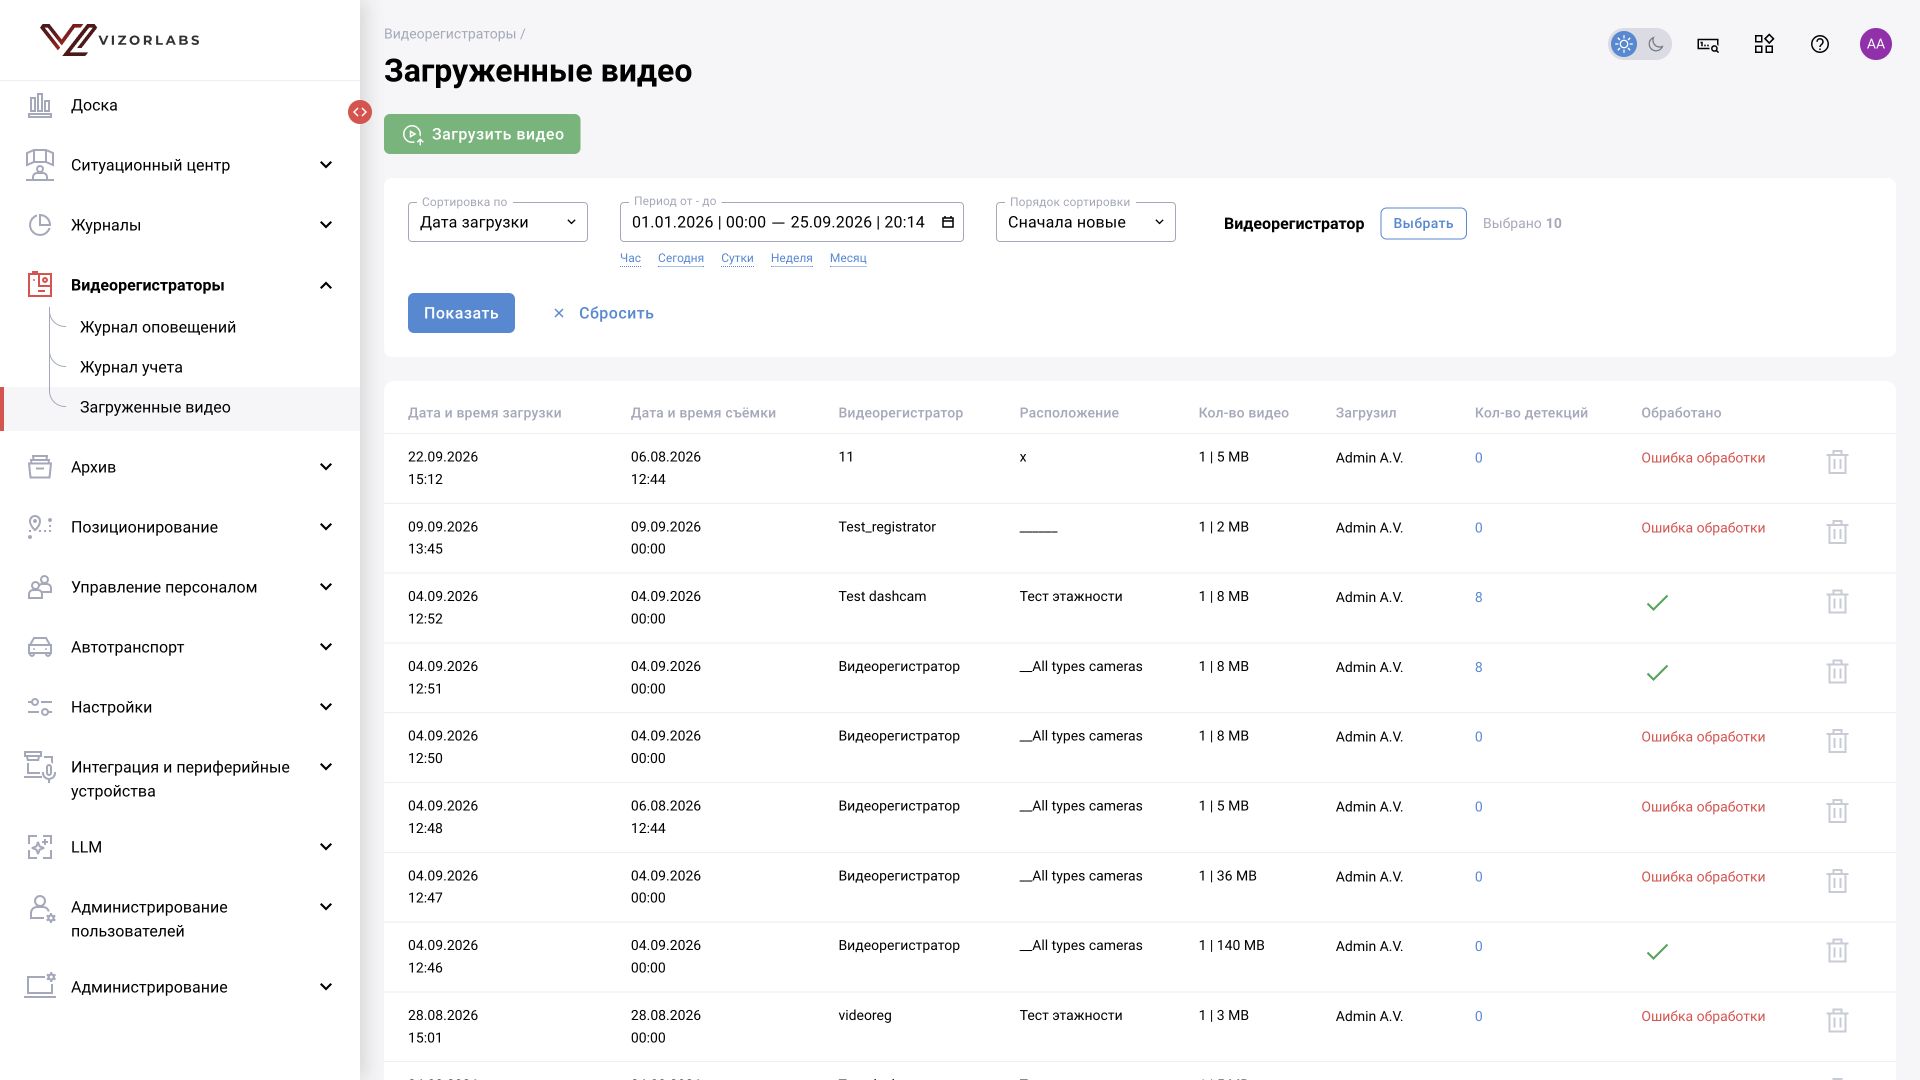Image resolution: width=1920 pixels, height=1080 pixels.
Task: Click Сбросить filters link
Action: coord(603,313)
